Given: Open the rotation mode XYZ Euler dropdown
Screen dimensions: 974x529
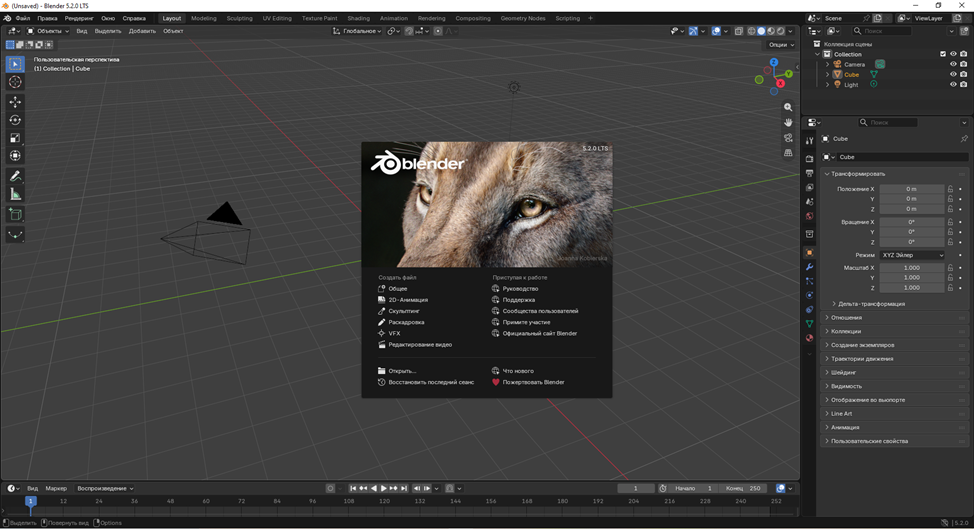Looking at the screenshot, I should click(912, 255).
